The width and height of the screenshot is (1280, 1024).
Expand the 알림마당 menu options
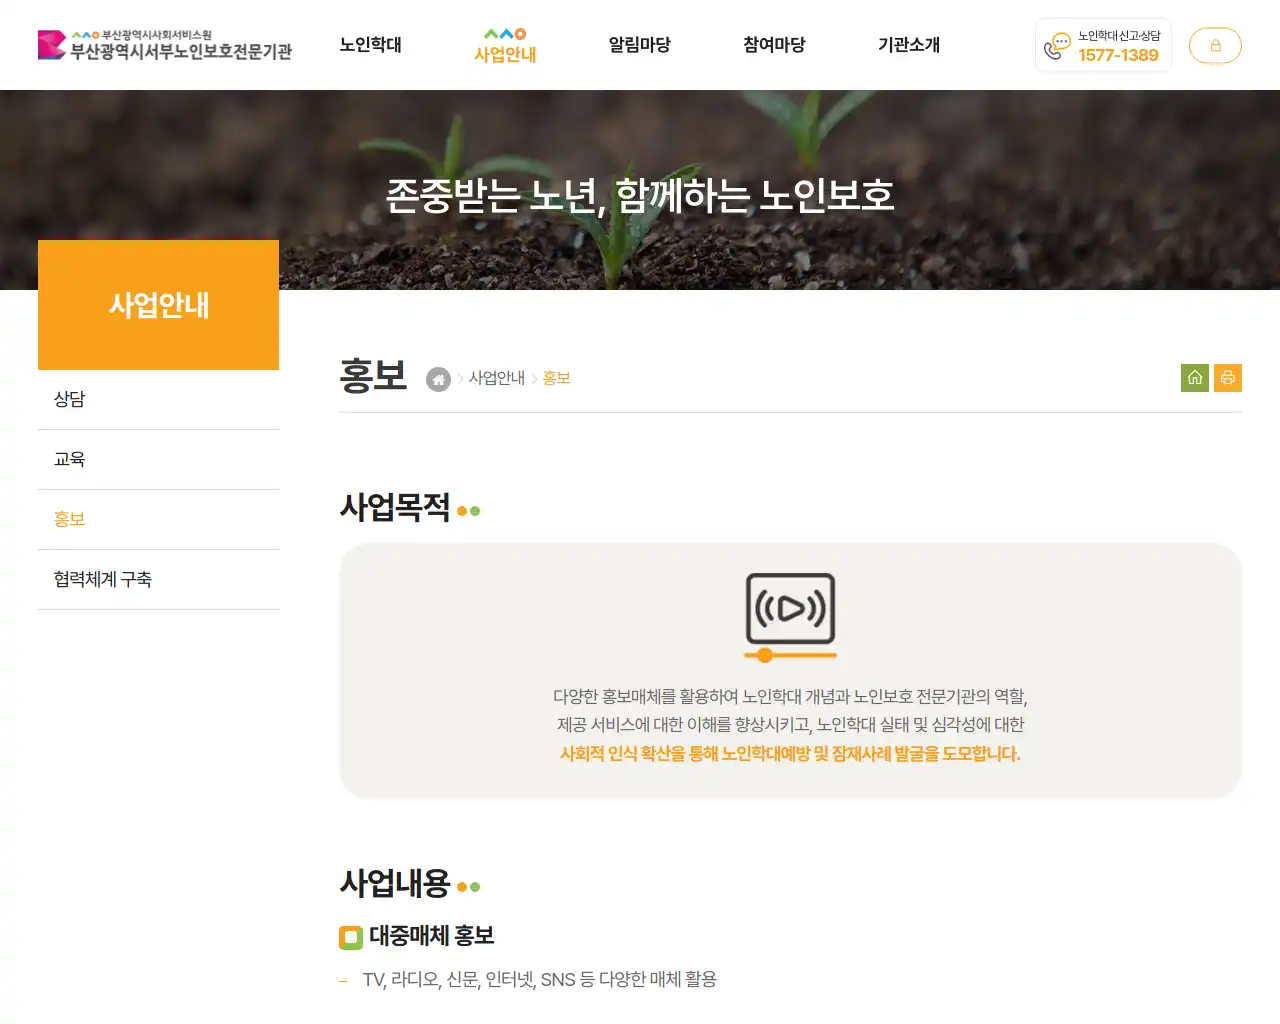click(640, 45)
